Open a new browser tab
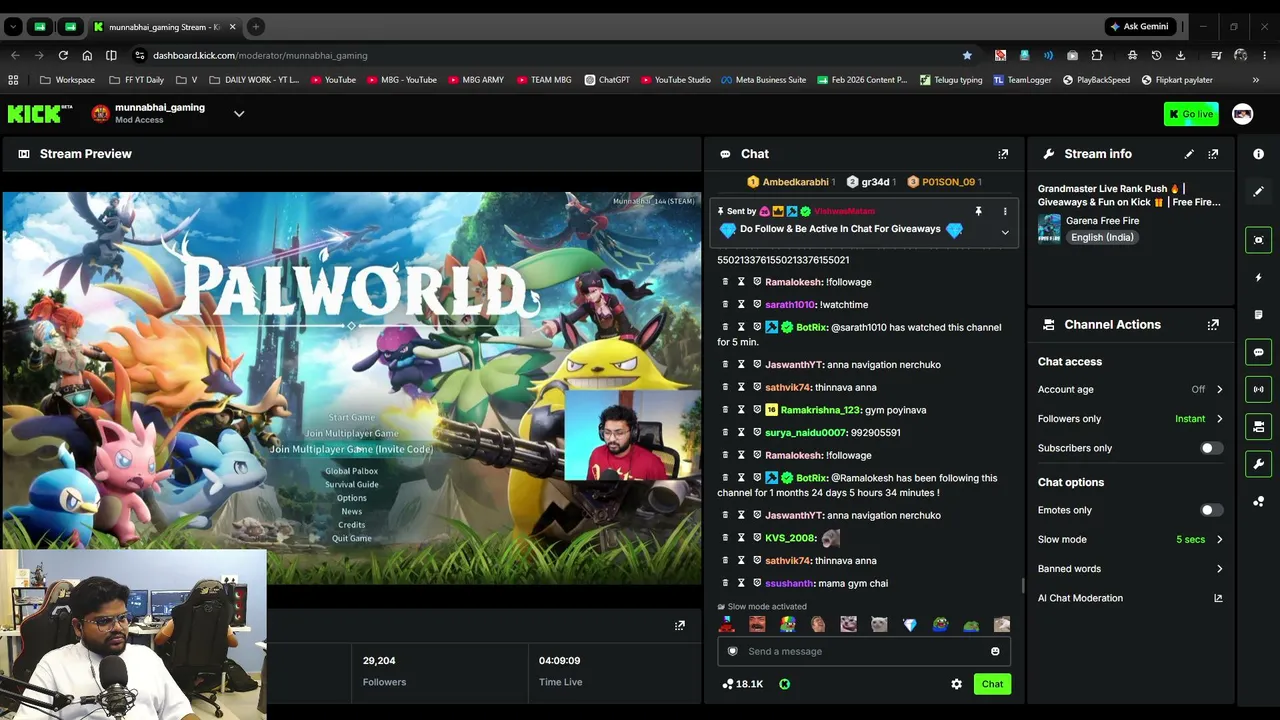 [256, 27]
